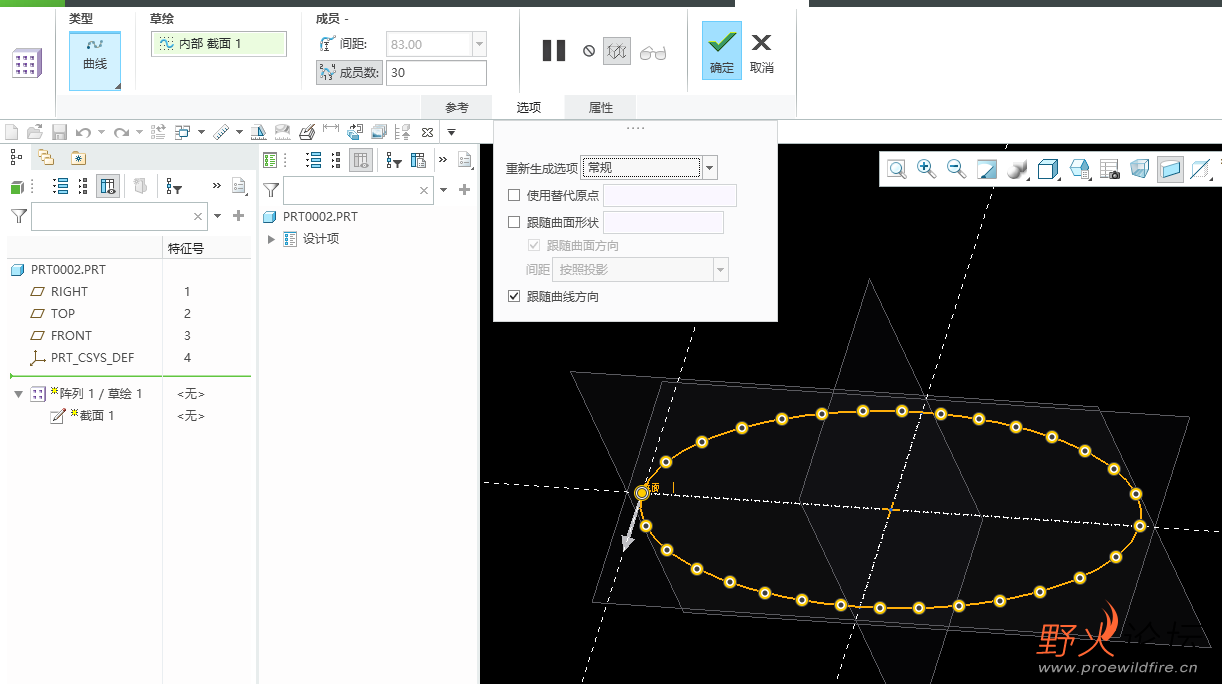The image size is (1222, 684).
Task: Open the quick access toolbar customize arrow
Action: [451, 132]
